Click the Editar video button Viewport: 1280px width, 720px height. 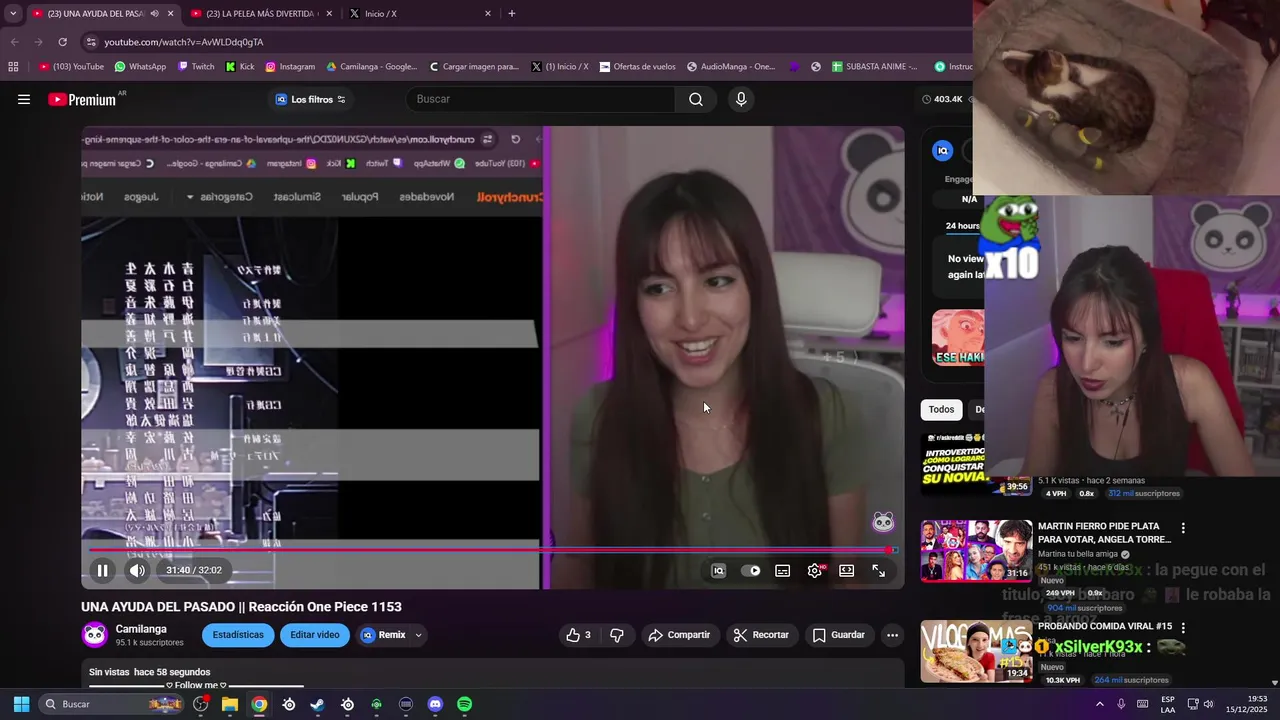pyautogui.click(x=315, y=635)
